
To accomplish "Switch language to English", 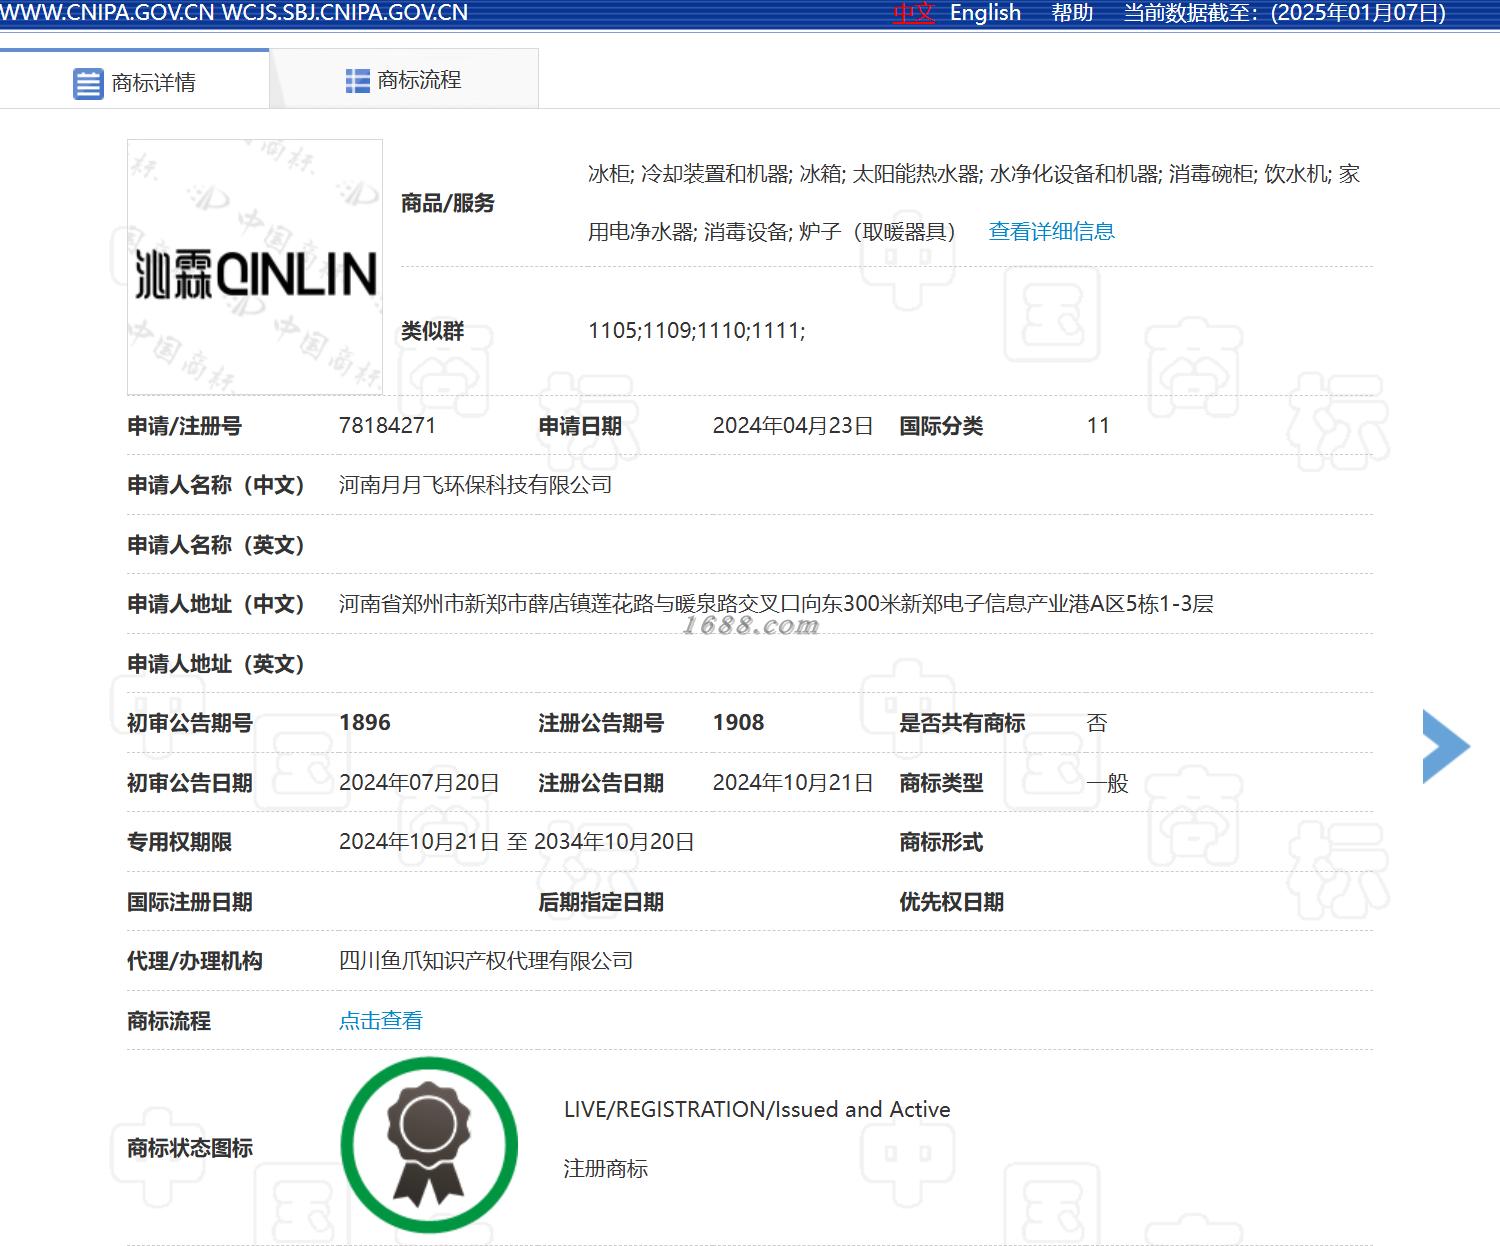I will (985, 13).
